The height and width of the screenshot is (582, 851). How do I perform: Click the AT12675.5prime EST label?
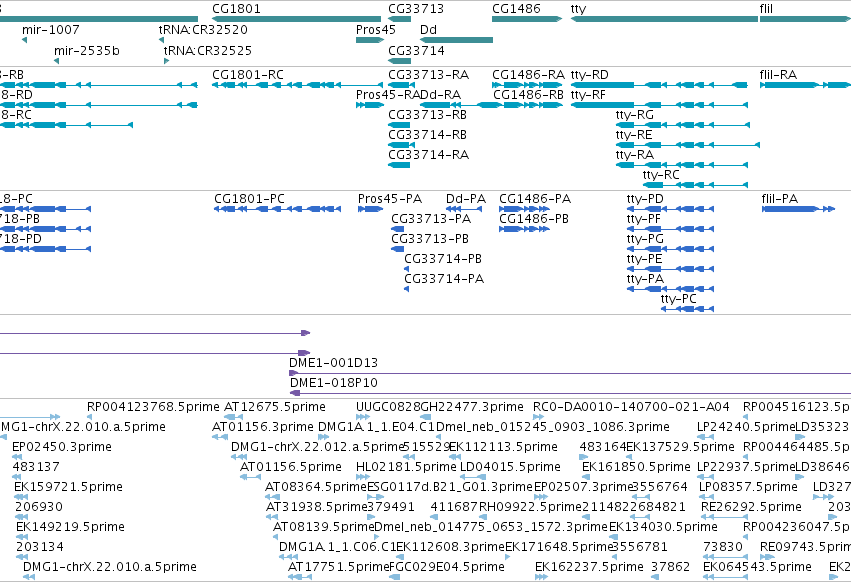click(275, 407)
